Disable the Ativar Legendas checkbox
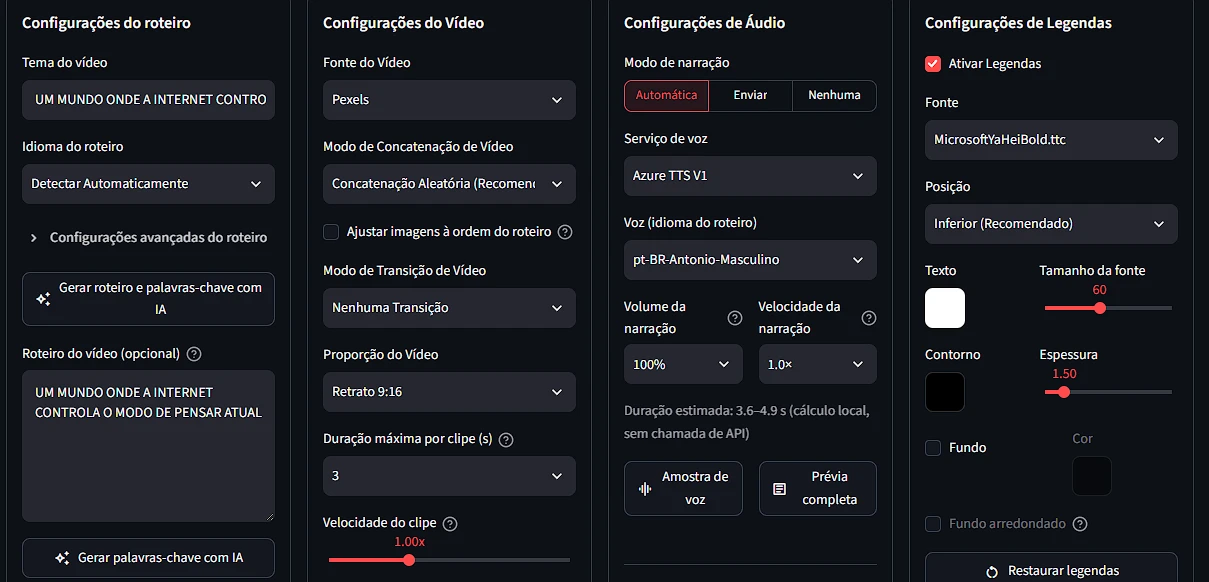Image resolution: width=1209 pixels, height=582 pixels. (x=933, y=64)
